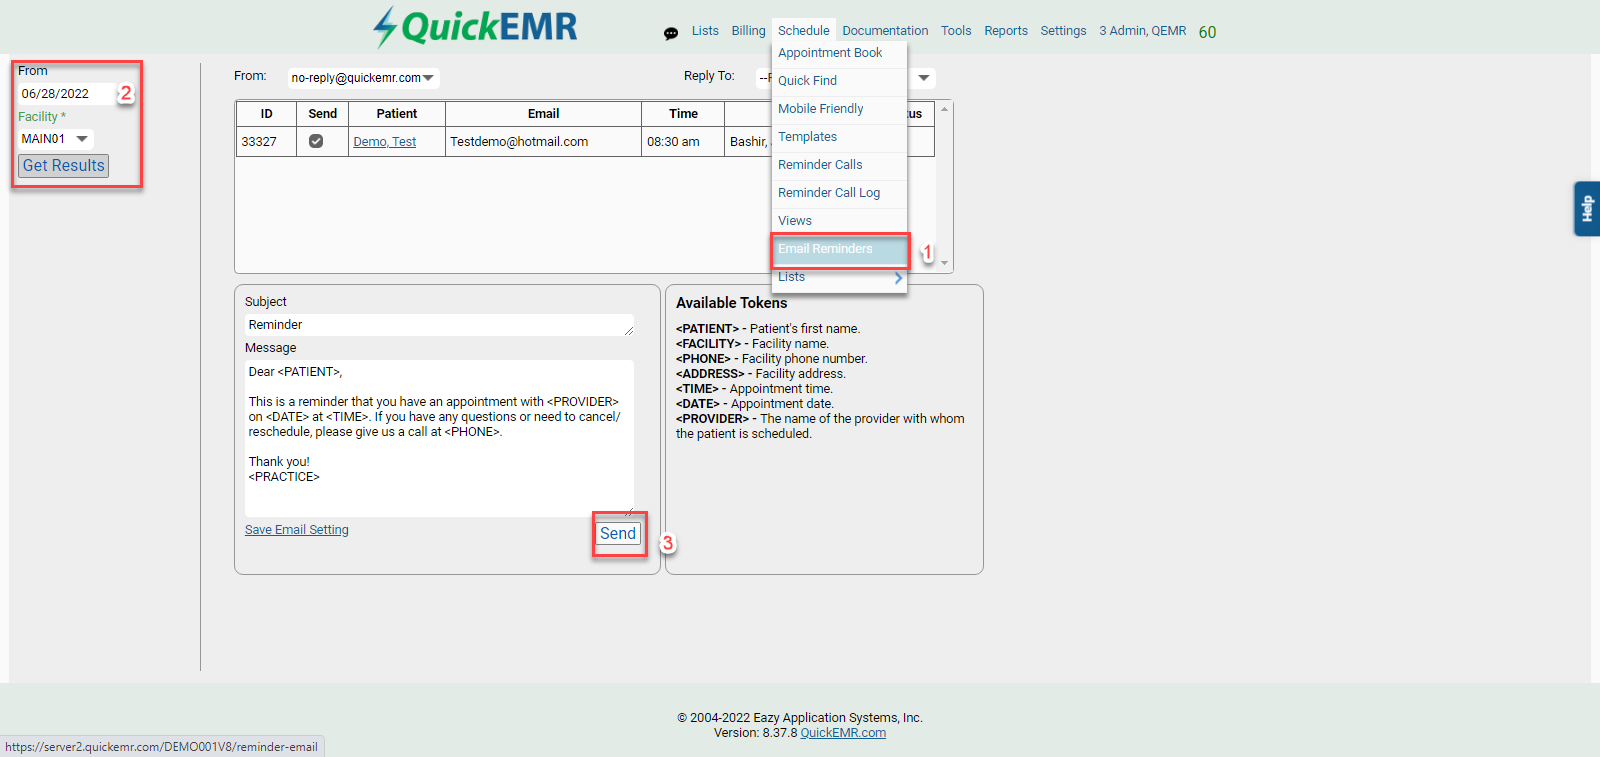Click the table scrollbar up arrow
The image size is (1600, 757).
(944, 108)
